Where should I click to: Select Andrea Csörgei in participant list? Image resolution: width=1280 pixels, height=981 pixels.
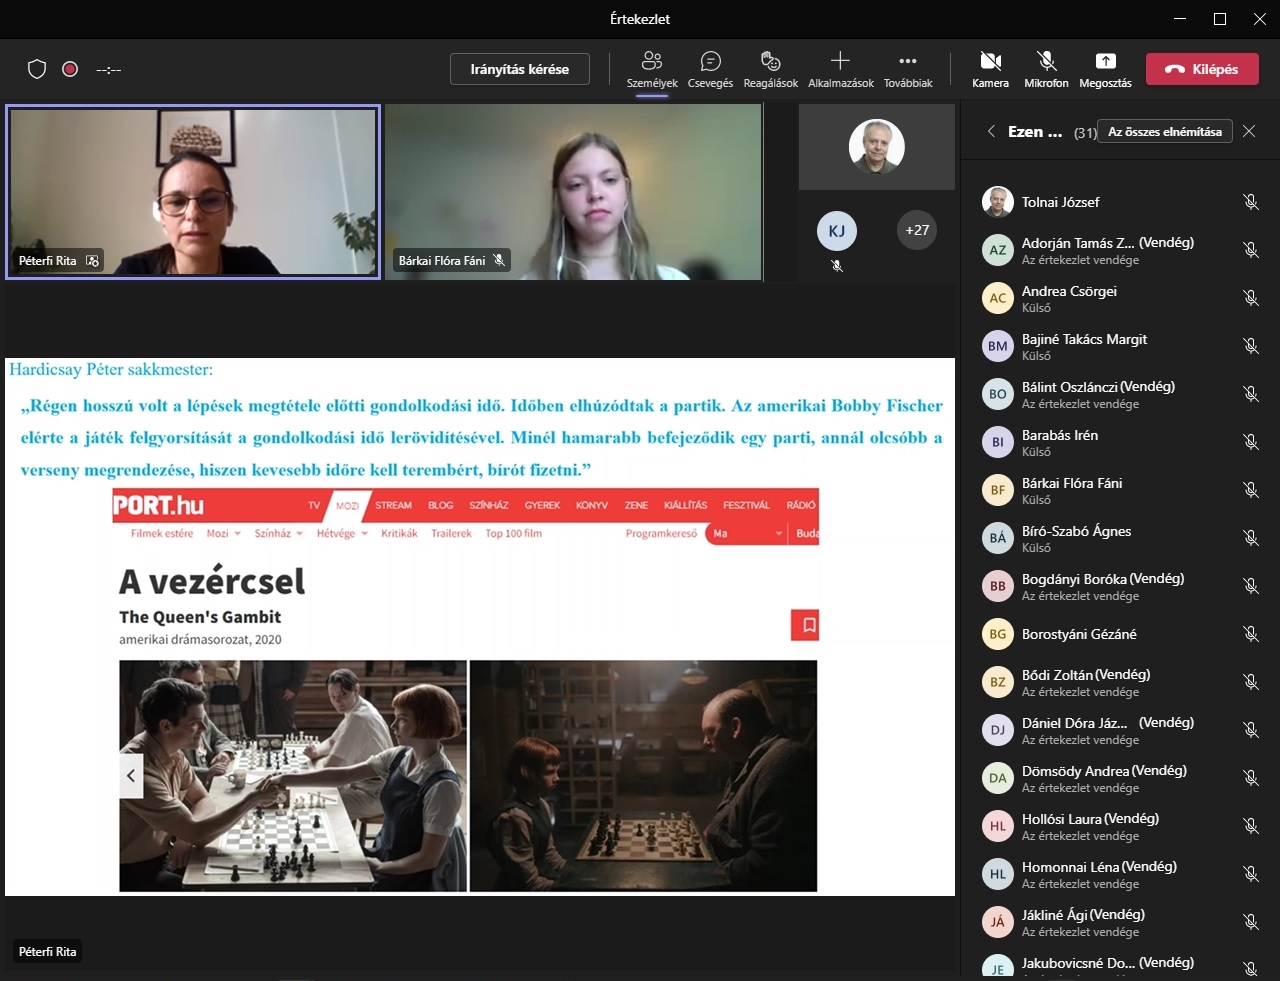click(1120, 298)
